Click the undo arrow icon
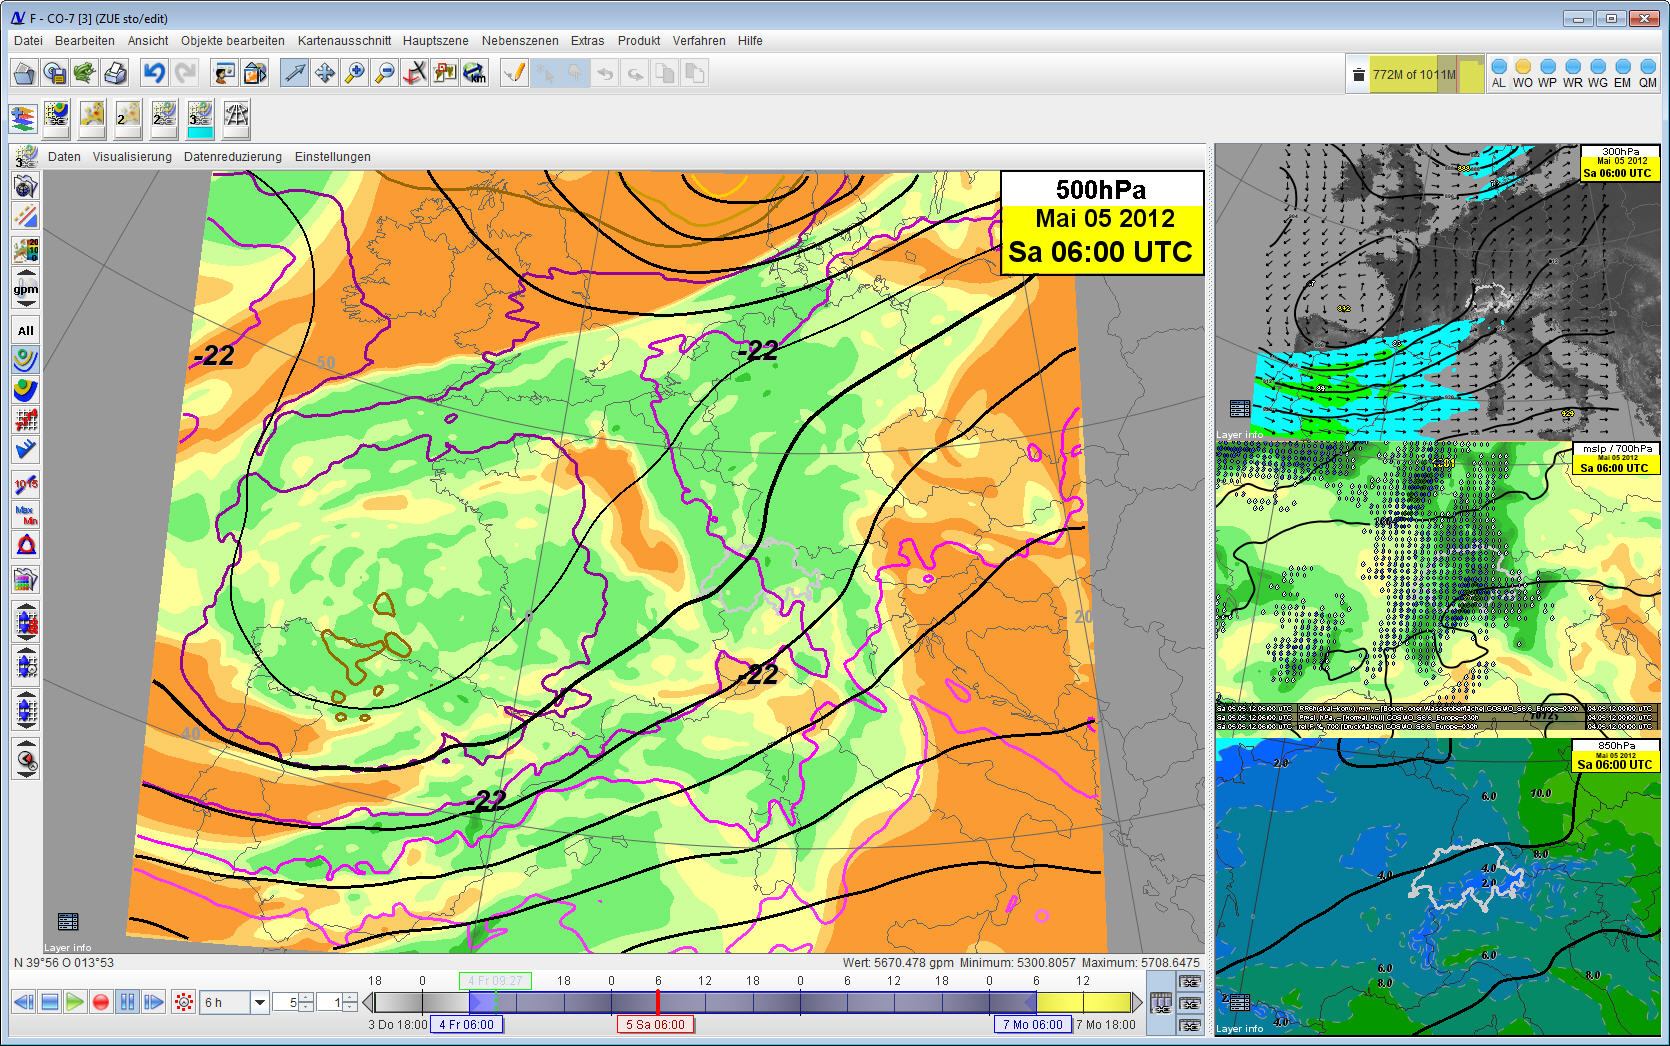Viewport: 1670px width, 1046px height. pyautogui.click(x=154, y=73)
